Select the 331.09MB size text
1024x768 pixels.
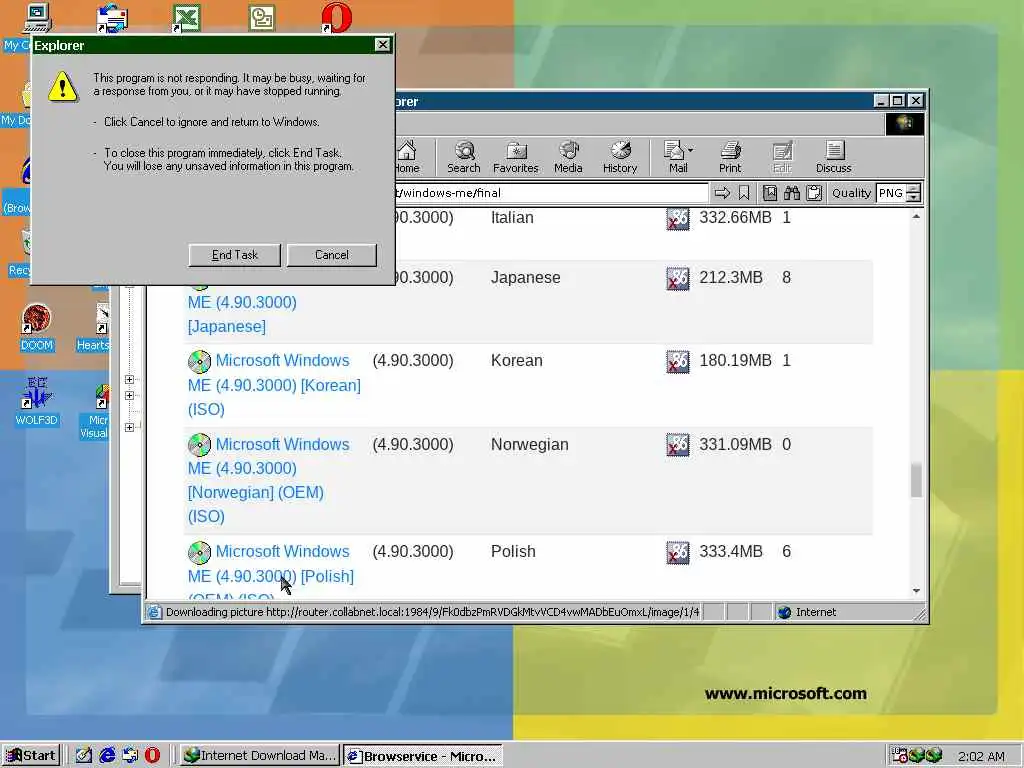[735, 445]
